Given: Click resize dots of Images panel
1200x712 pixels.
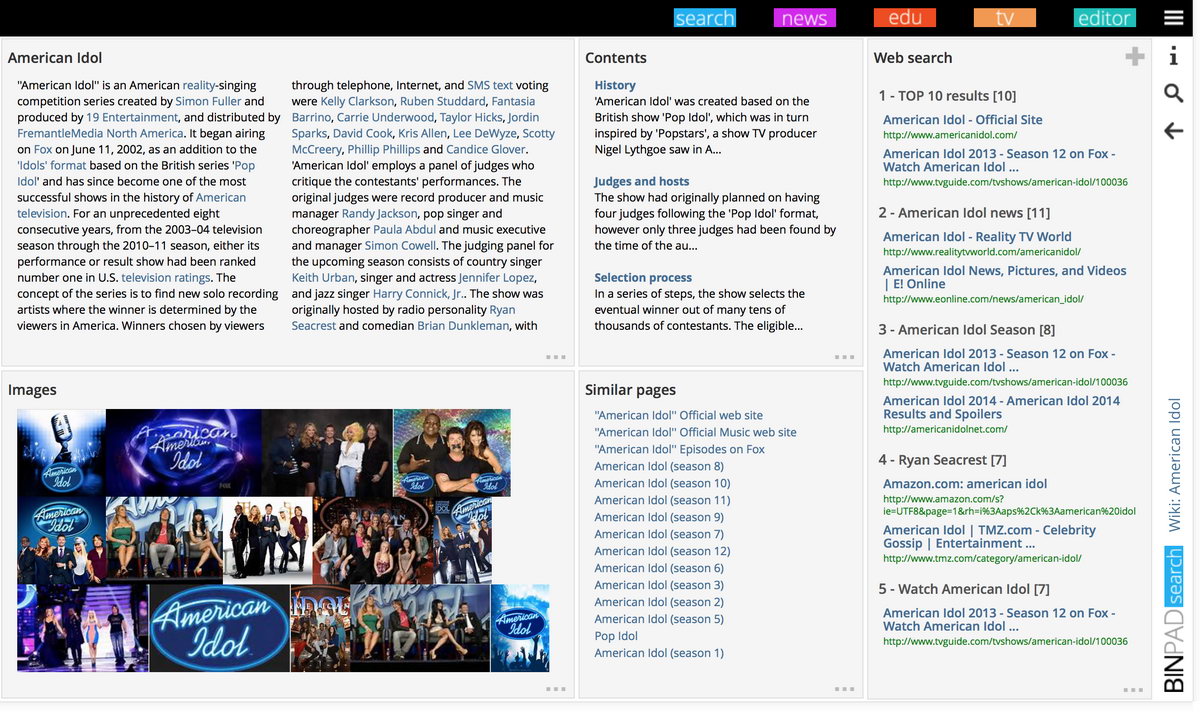Looking at the screenshot, I should pyautogui.click(x=556, y=689).
